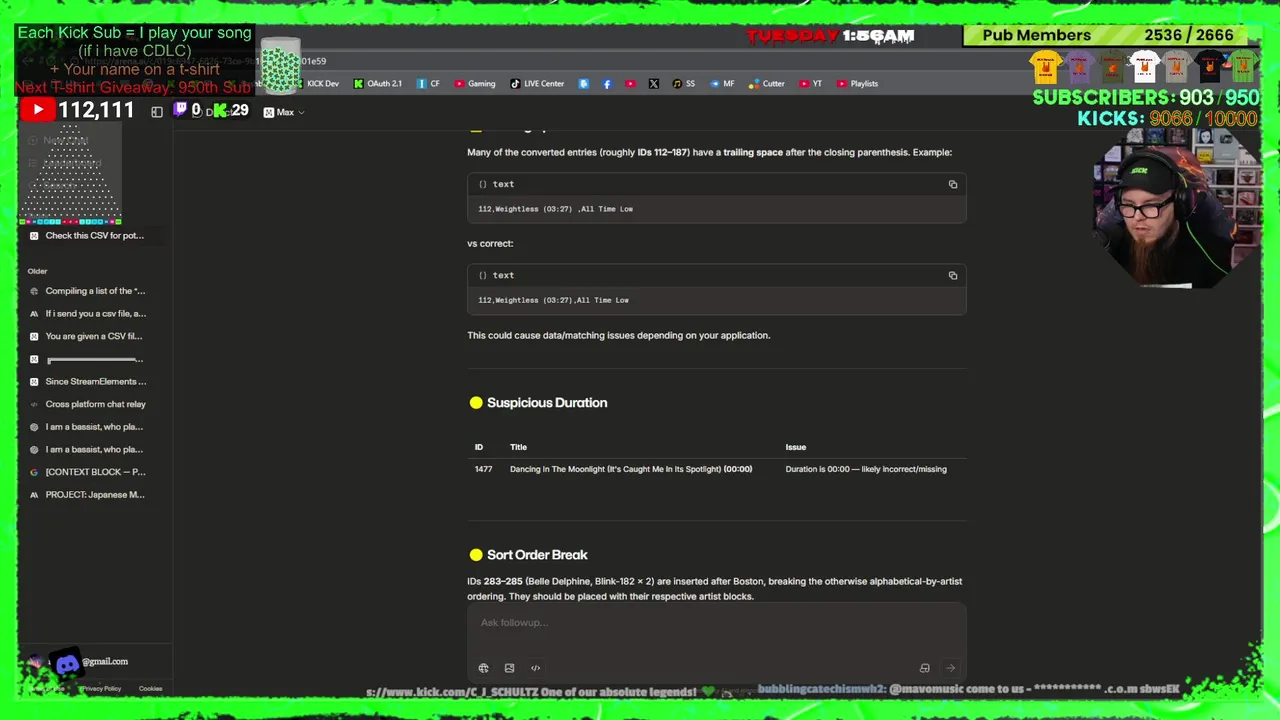Click the X (Twitter) bookmark icon

653,84
